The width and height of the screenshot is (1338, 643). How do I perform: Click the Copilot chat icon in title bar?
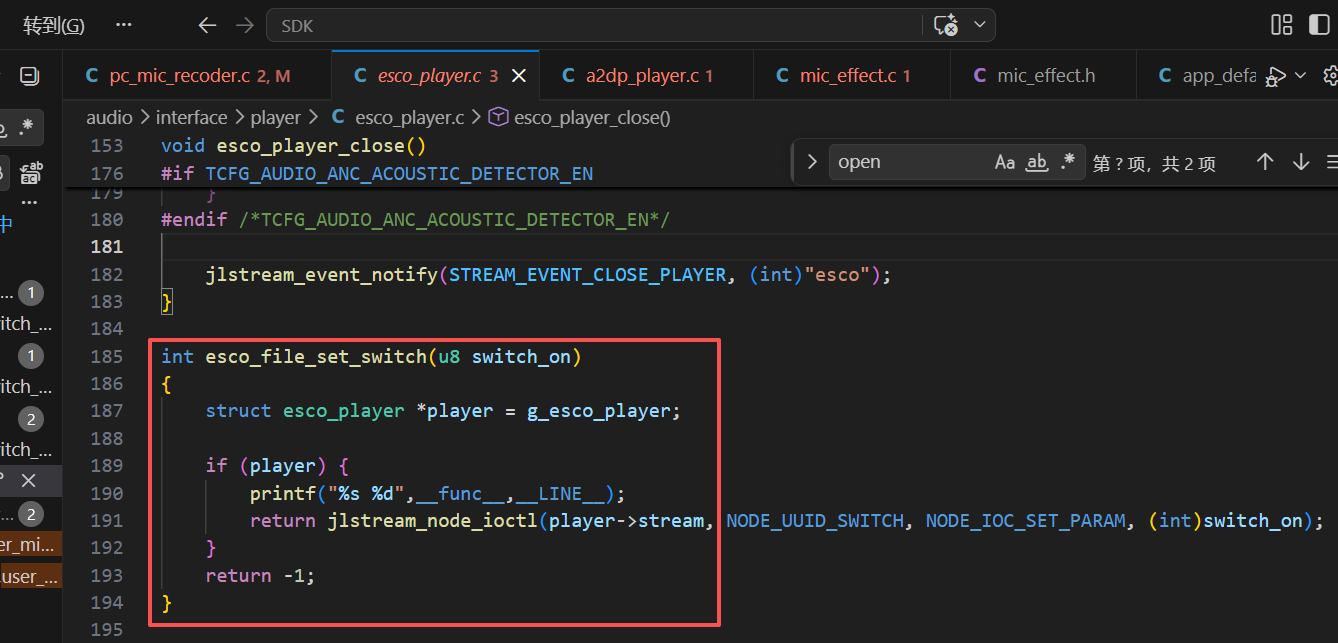[x=946, y=25]
